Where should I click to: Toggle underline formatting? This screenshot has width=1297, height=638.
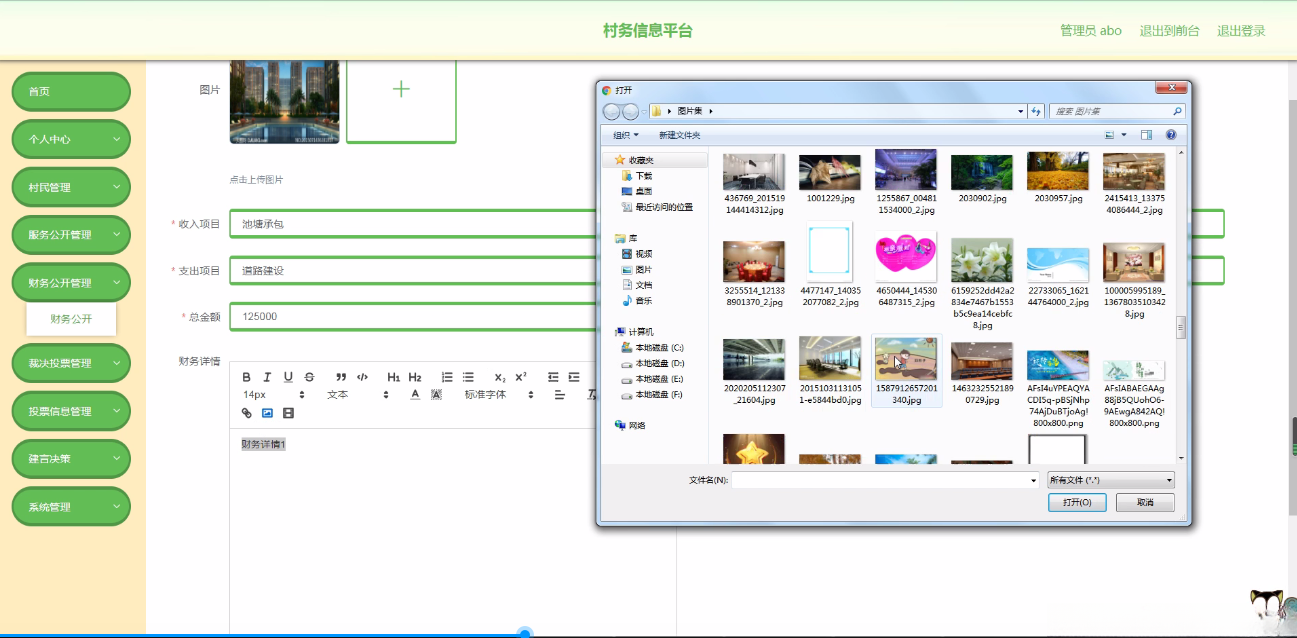[288, 377]
